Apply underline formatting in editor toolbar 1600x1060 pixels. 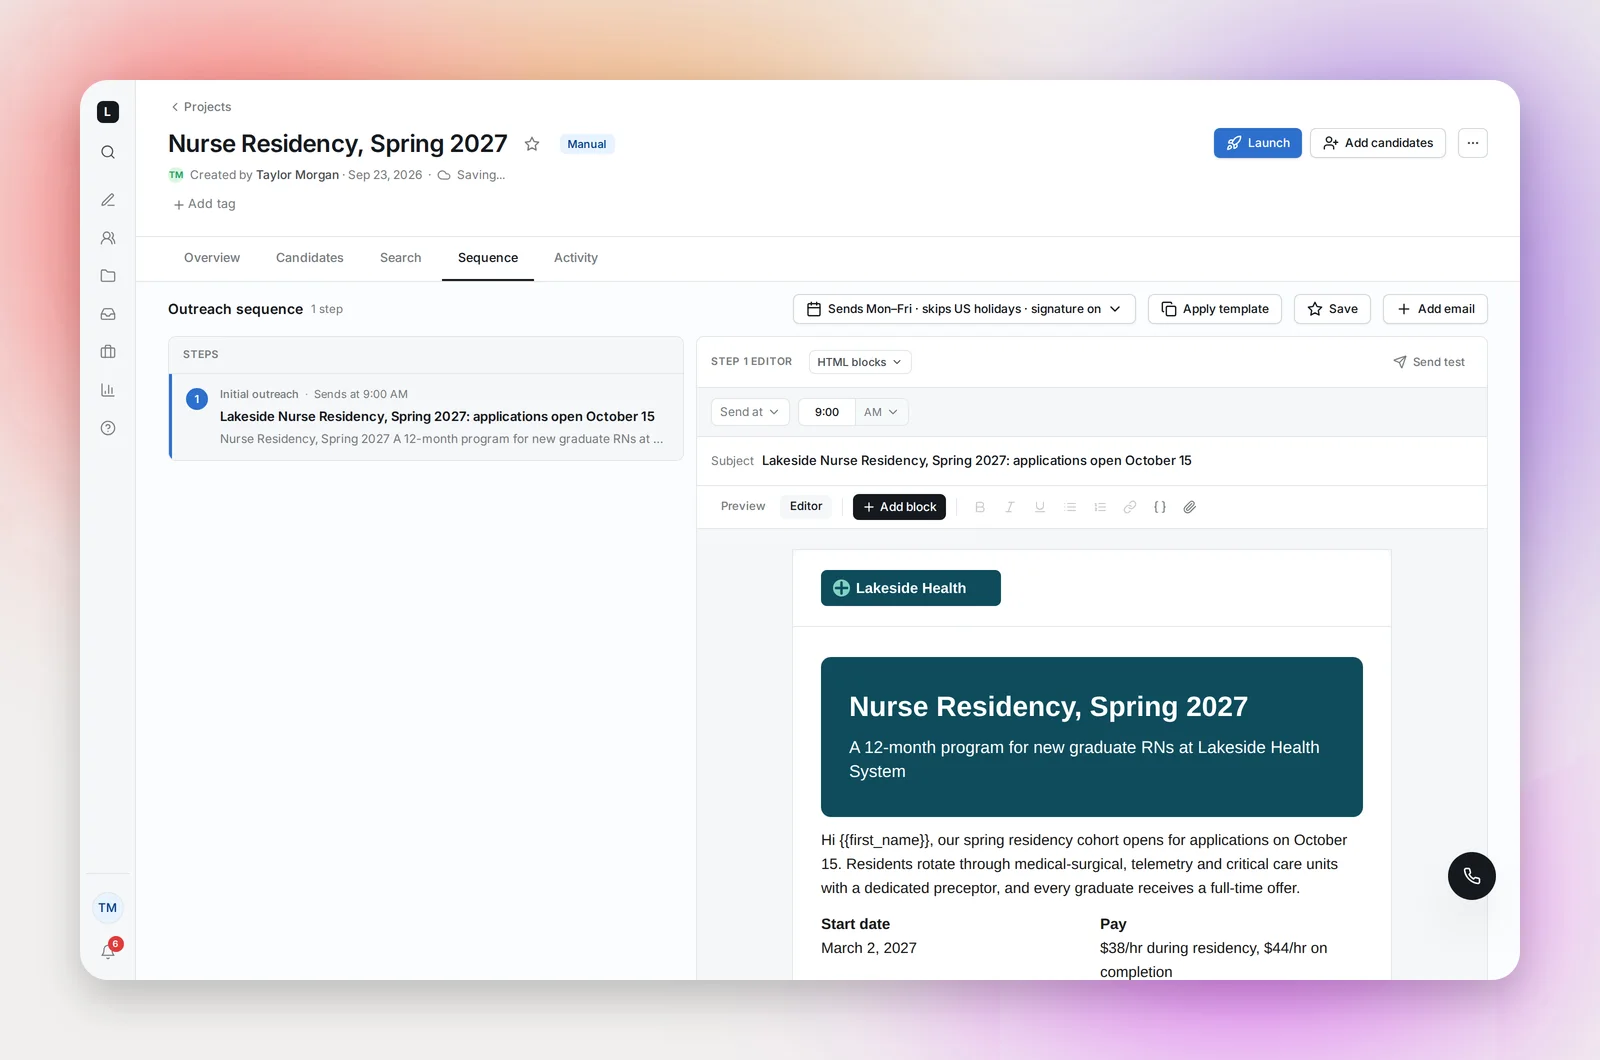click(x=1040, y=507)
